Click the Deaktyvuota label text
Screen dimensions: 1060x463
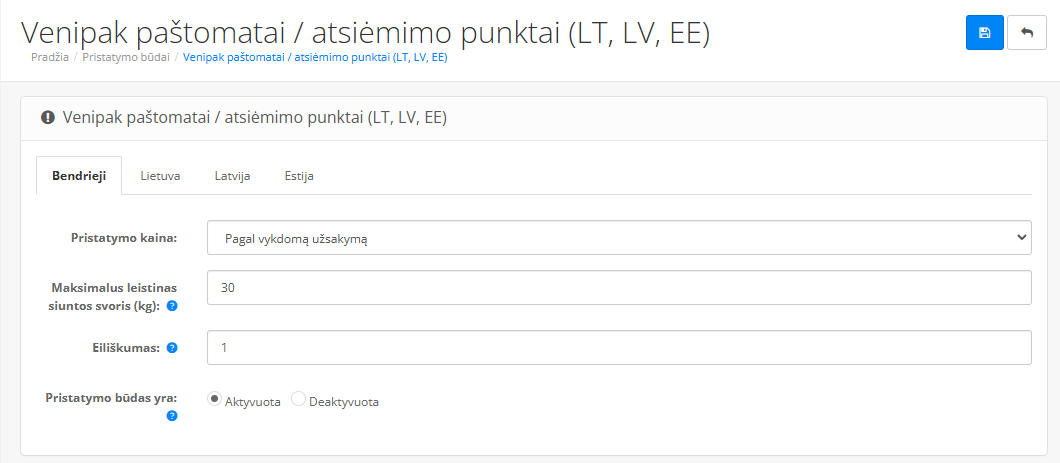pos(343,401)
